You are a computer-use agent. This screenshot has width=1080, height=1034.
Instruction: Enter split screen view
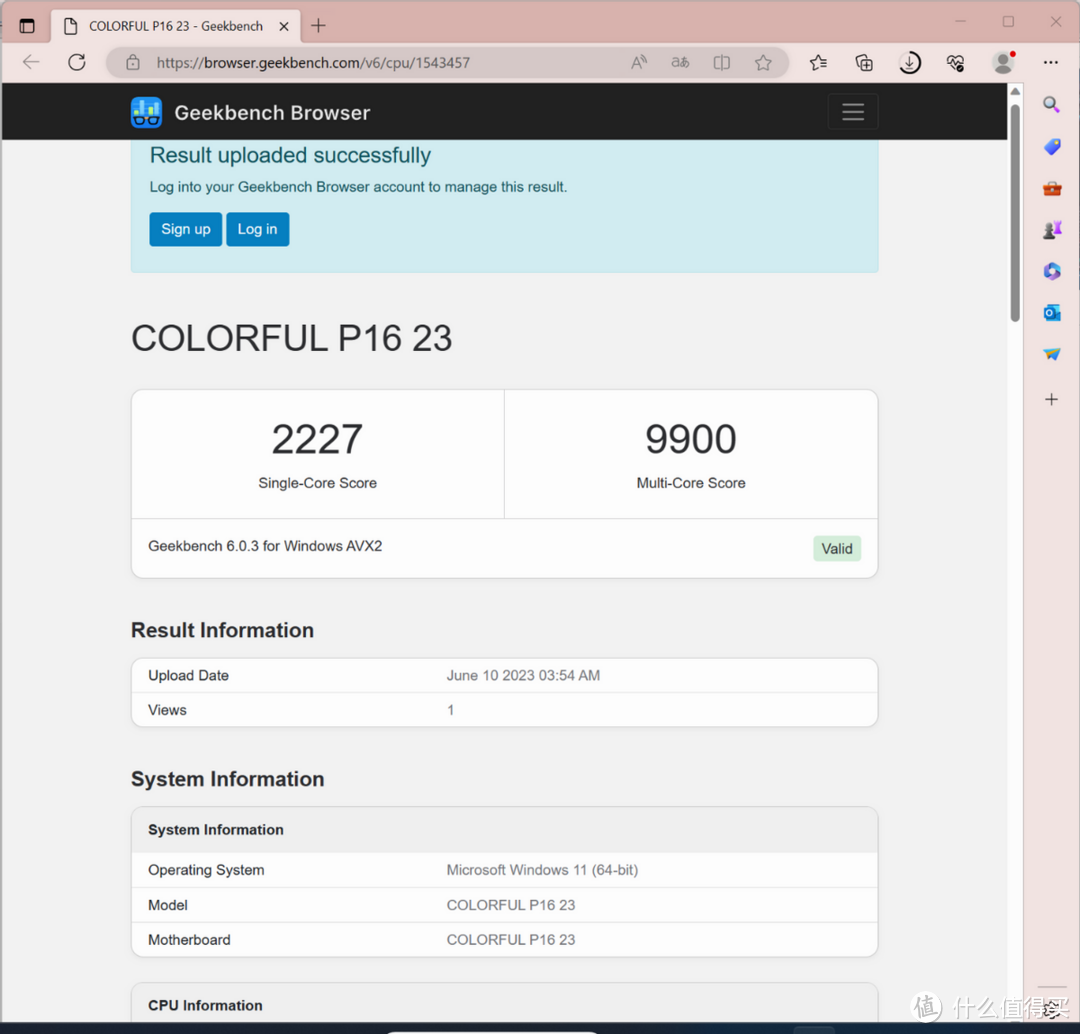click(x=722, y=63)
